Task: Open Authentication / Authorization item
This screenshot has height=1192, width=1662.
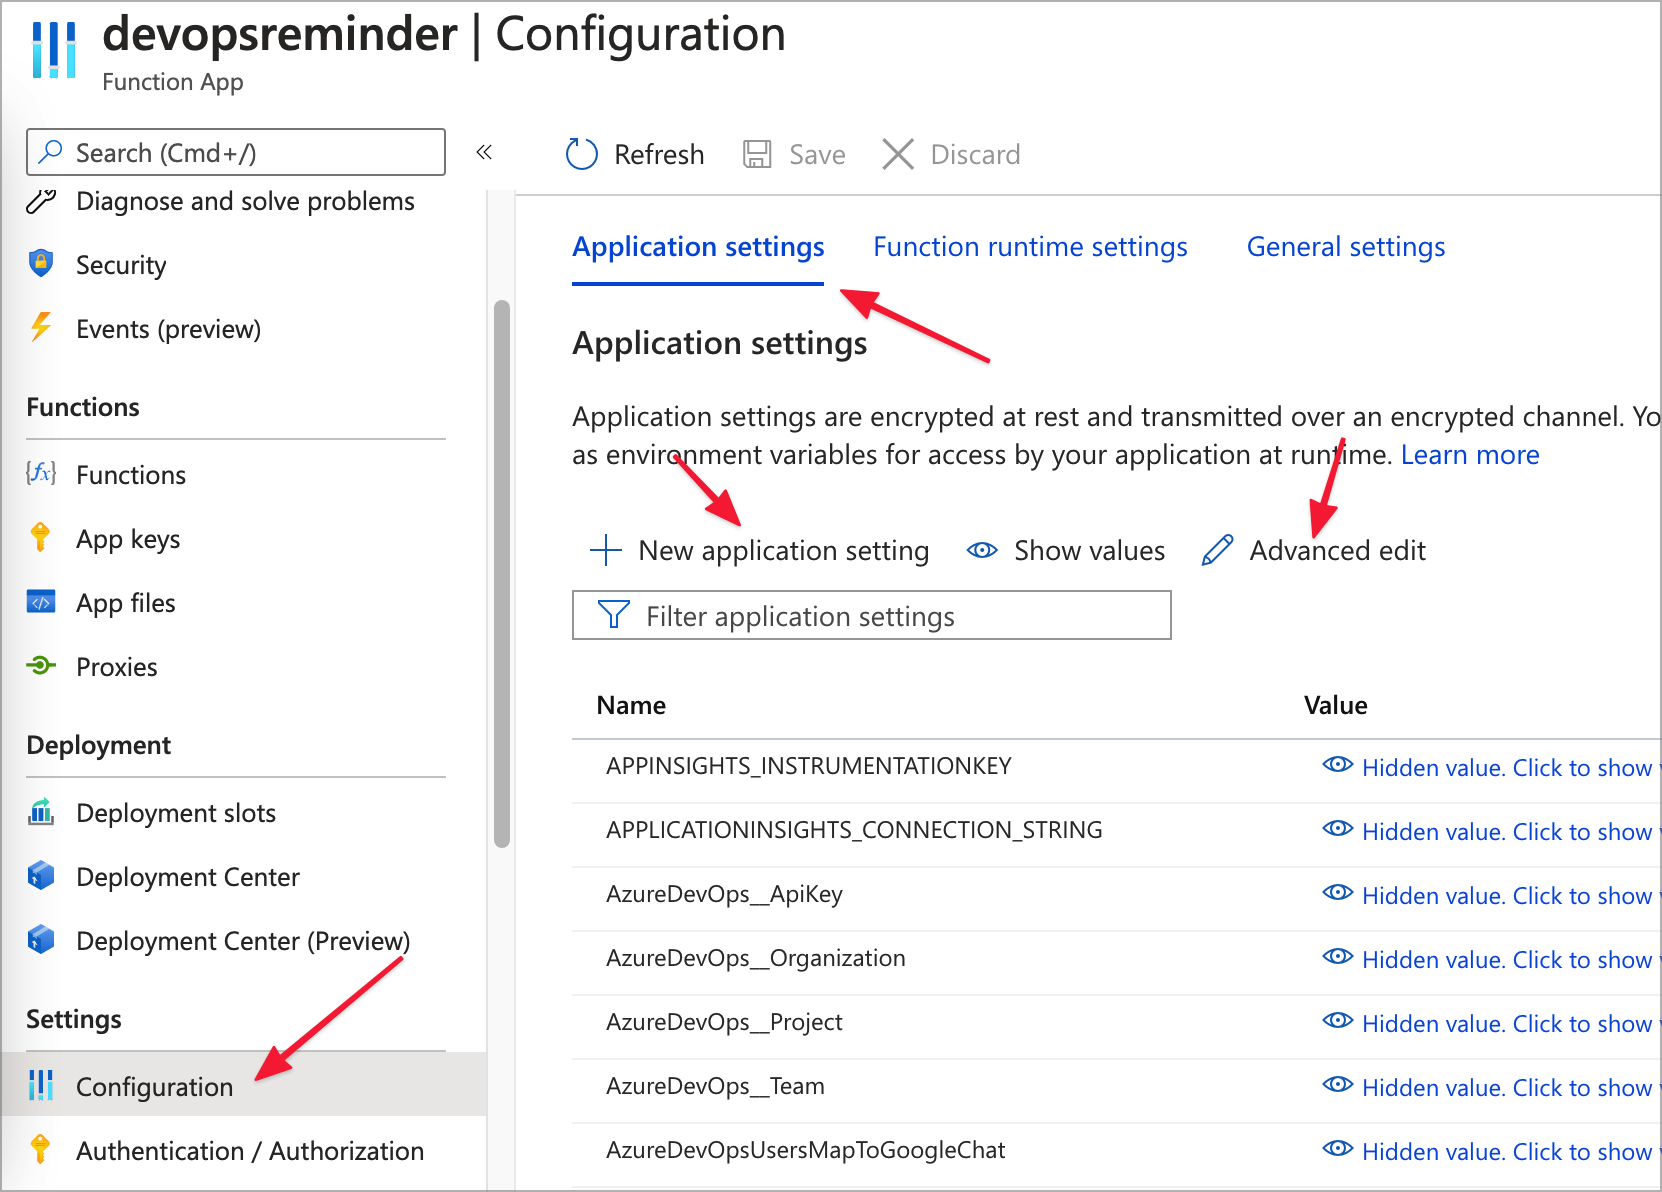Action: pyautogui.click(x=250, y=1151)
